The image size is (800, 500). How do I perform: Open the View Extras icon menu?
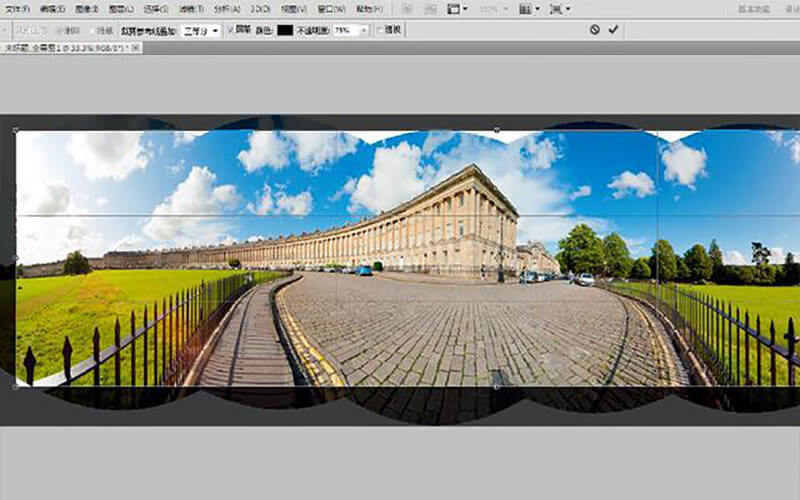click(x=456, y=8)
